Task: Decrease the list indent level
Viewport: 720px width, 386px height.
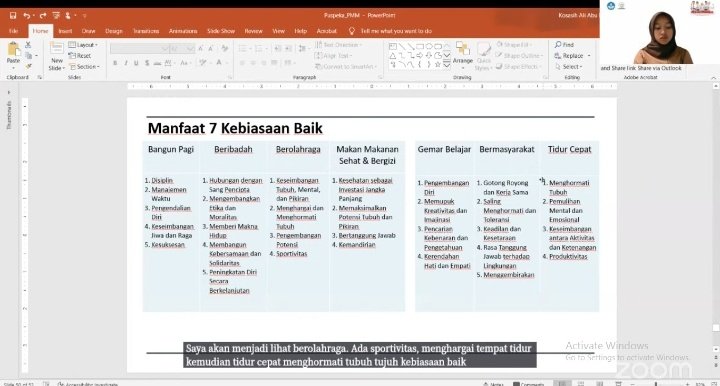Action: point(277,48)
